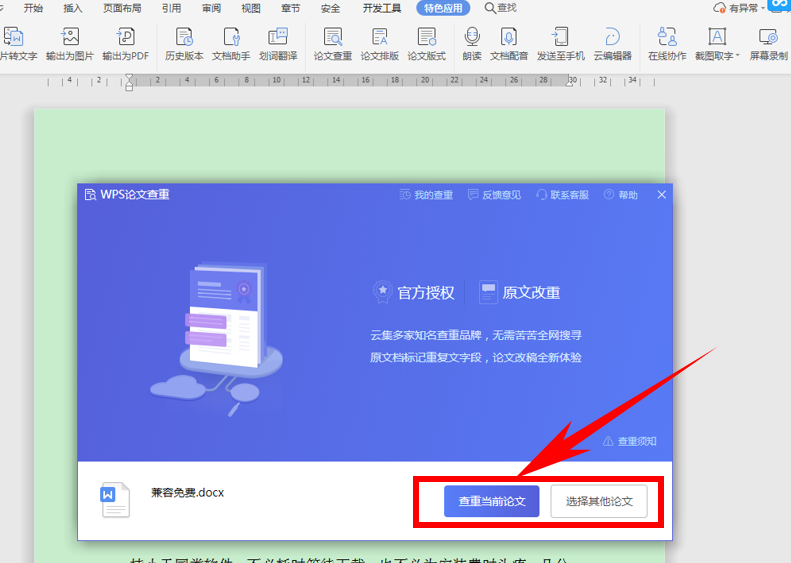This screenshot has height=563, width=791.
Task: Switch to the 审阅 tab
Action: coord(211,8)
